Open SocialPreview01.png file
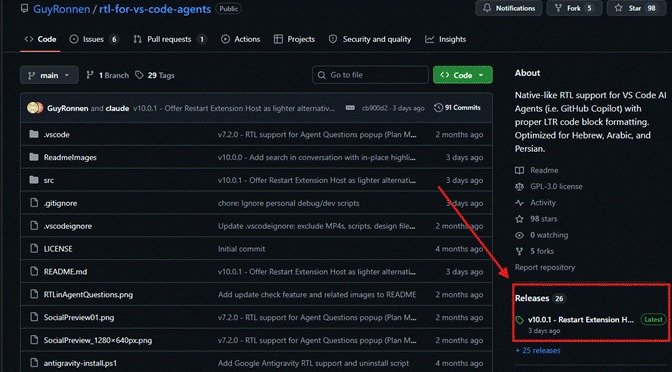 [79, 318]
